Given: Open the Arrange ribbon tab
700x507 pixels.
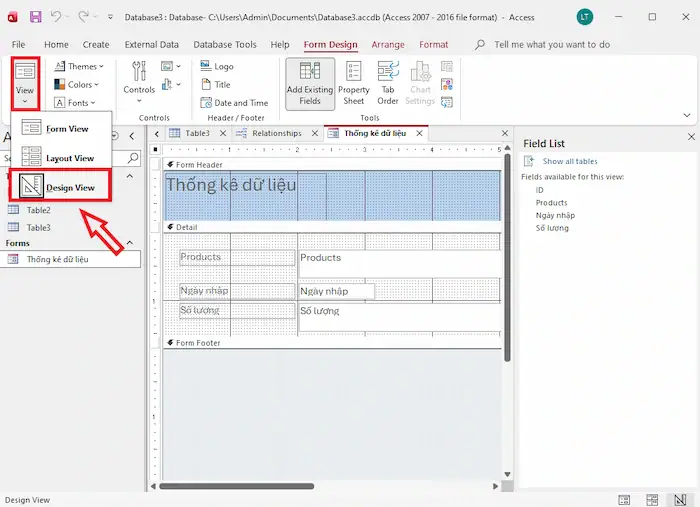Looking at the screenshot, I should coord(388,44).
